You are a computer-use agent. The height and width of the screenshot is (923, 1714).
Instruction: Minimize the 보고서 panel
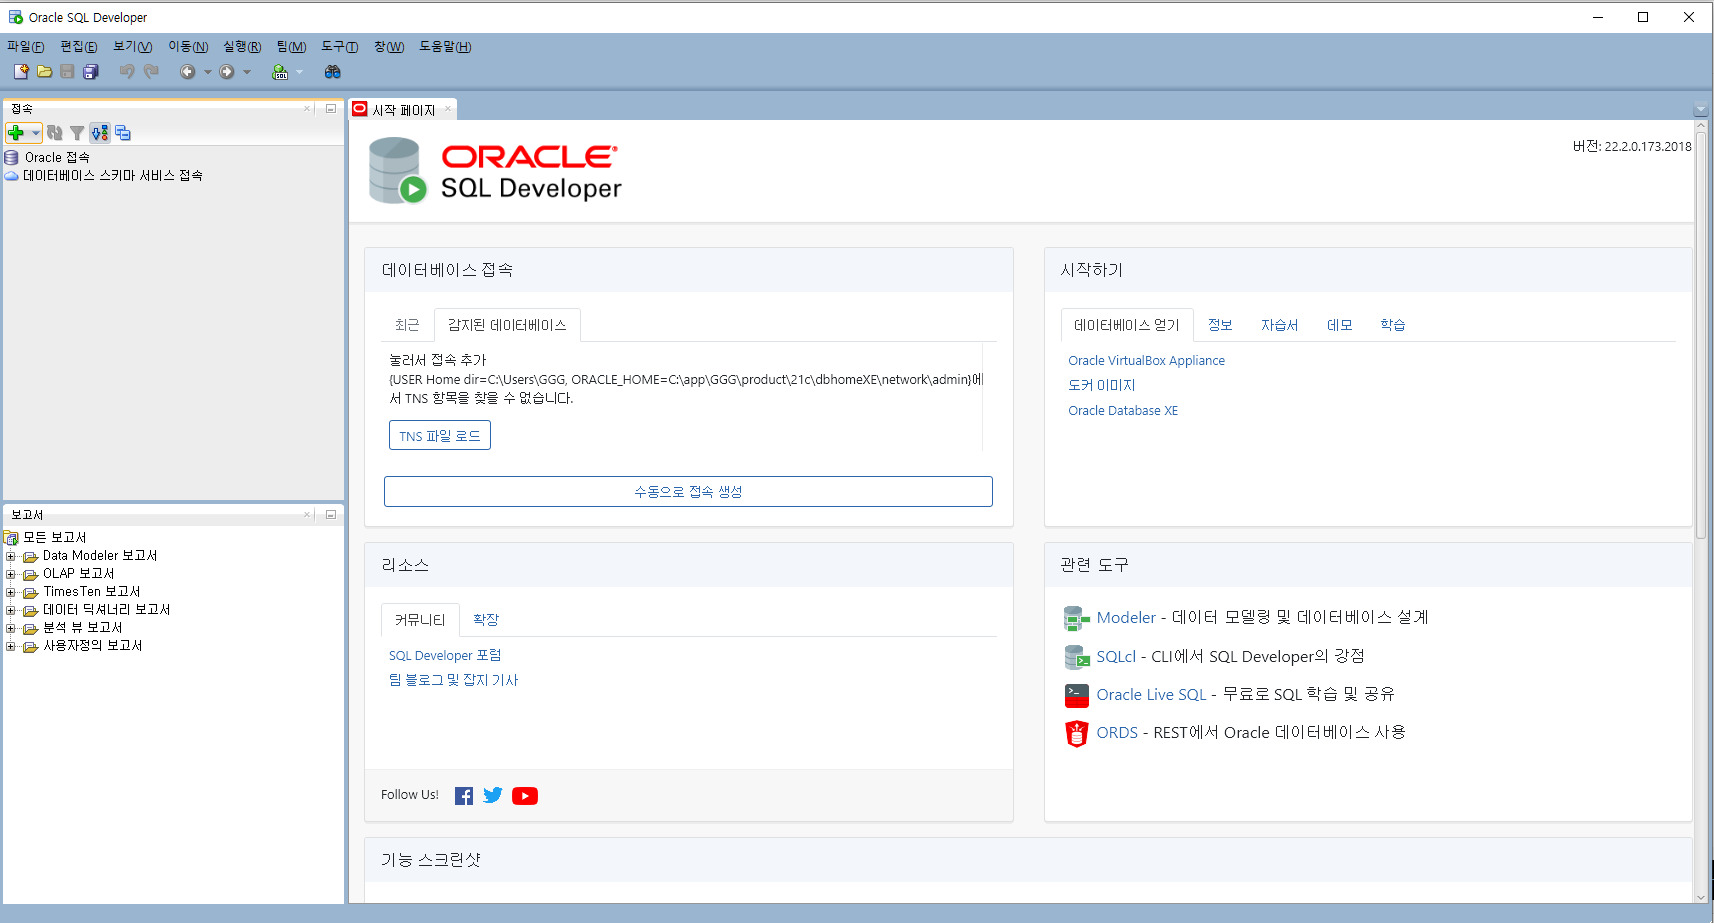tap(331, 514)
